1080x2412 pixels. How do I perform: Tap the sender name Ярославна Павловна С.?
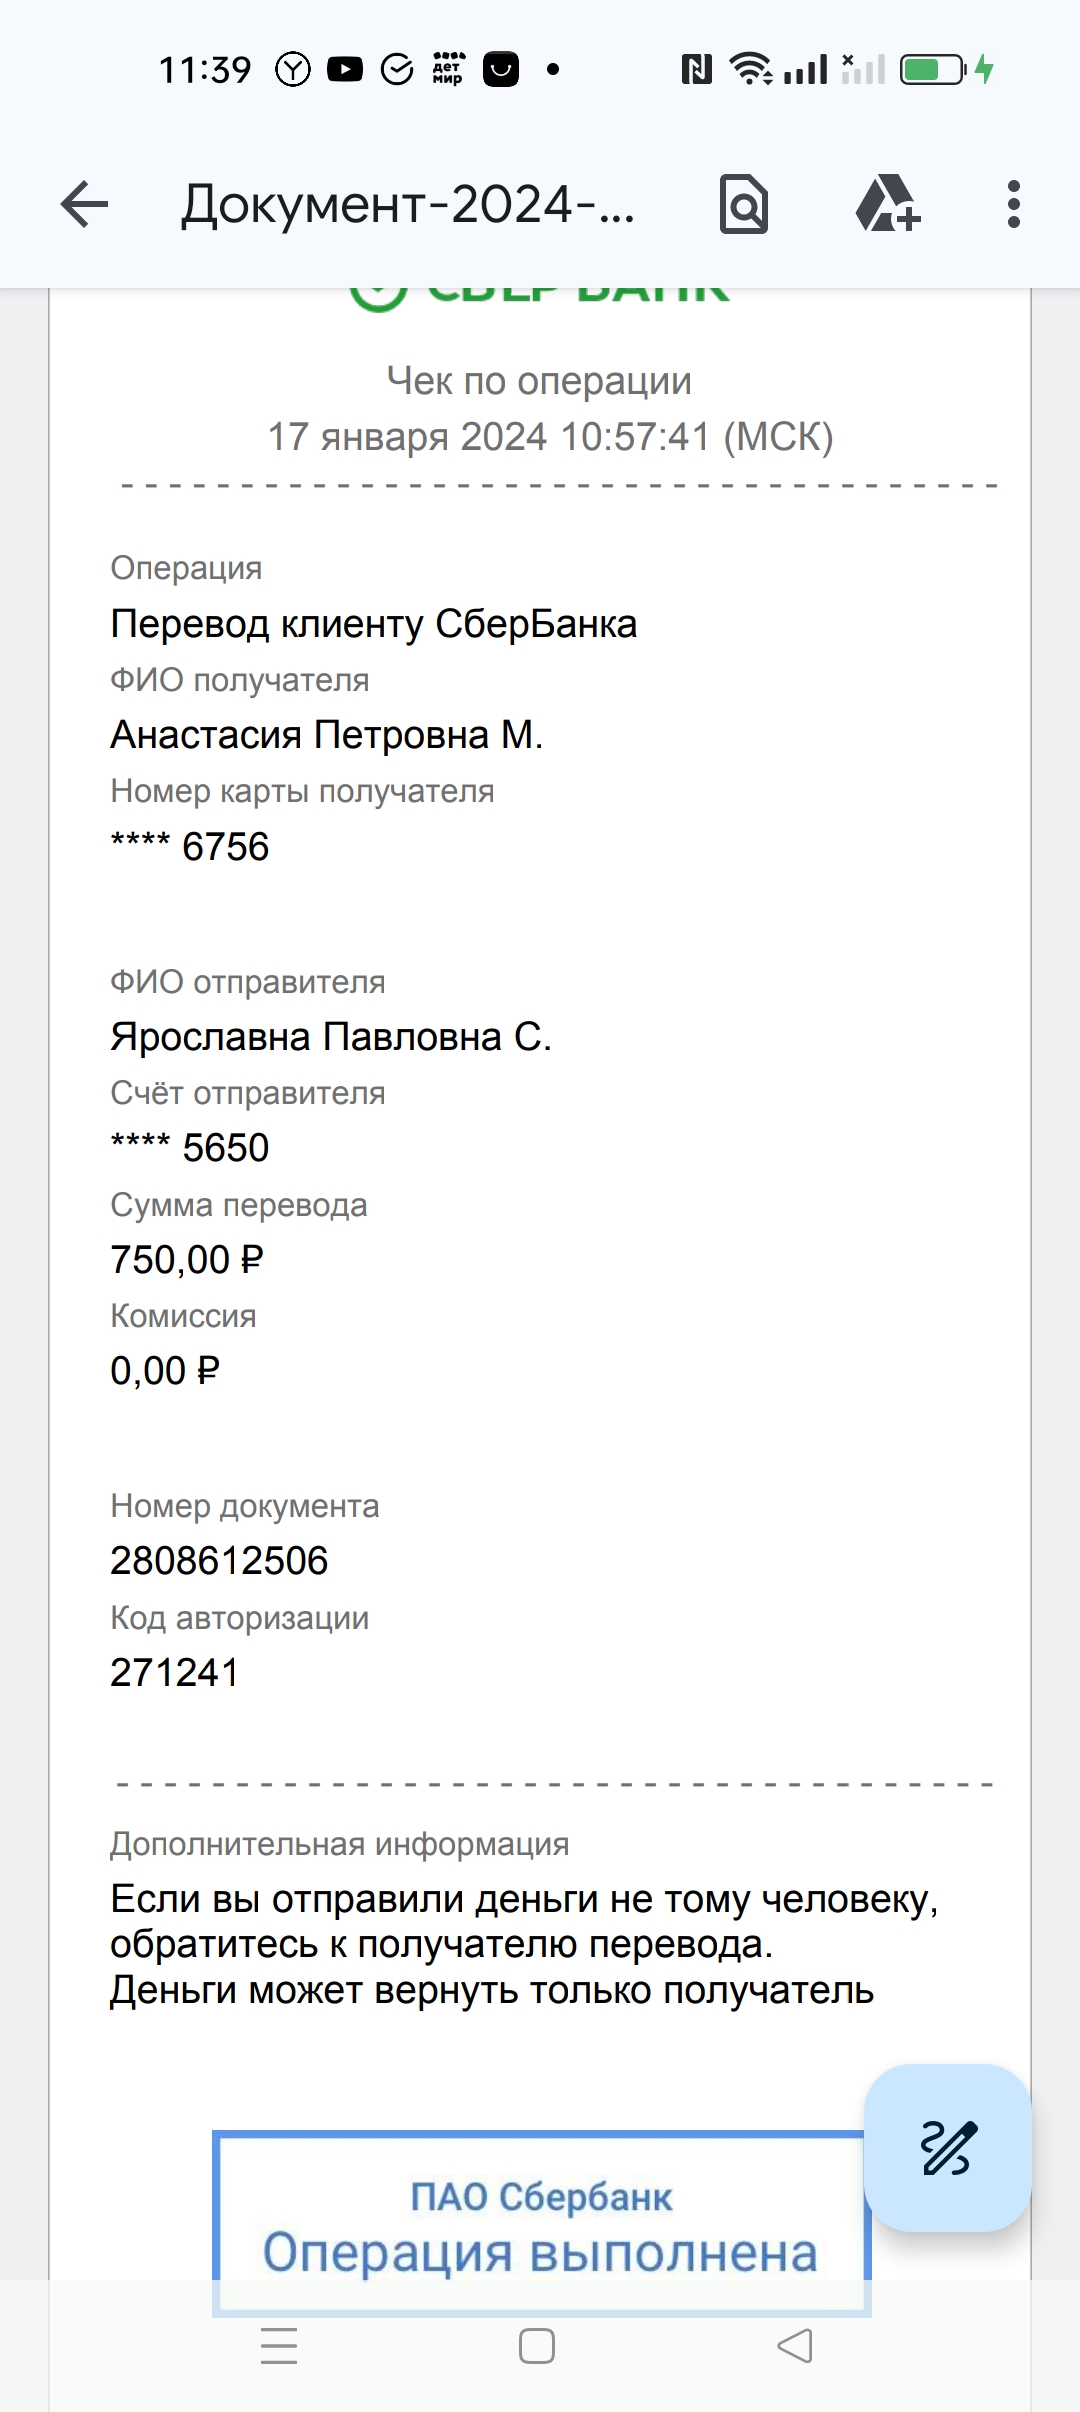[331, 1037]
